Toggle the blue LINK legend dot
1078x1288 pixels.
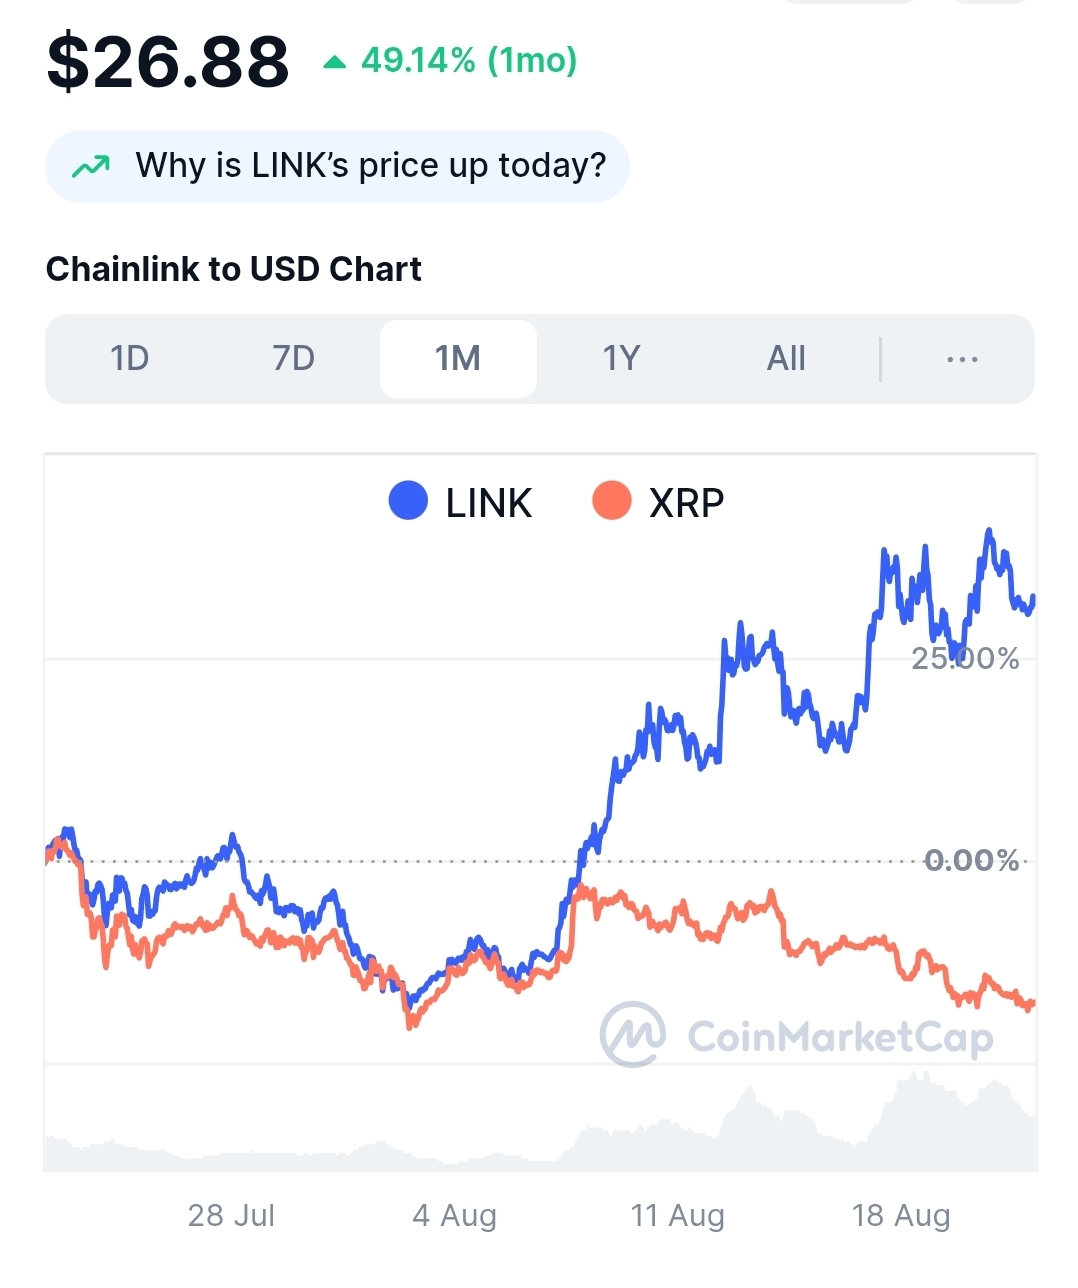[x=408, y=501]
